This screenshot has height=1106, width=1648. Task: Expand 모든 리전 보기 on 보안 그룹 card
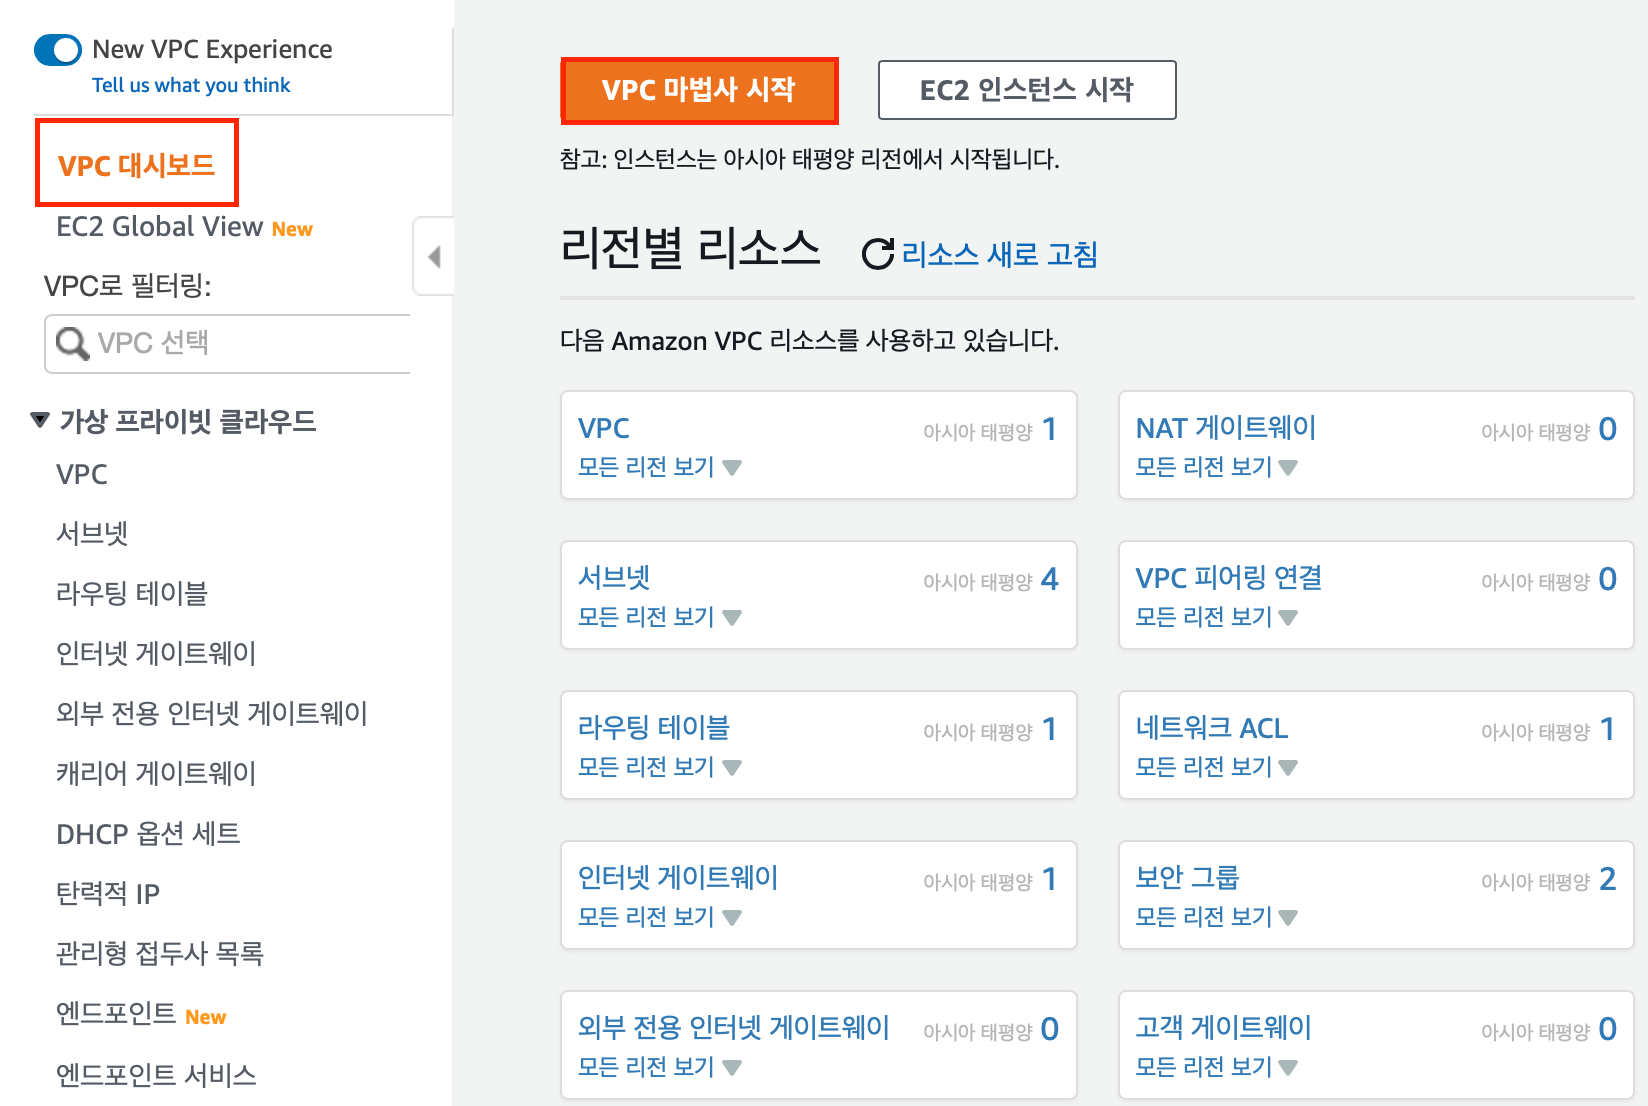[1217, 917]
